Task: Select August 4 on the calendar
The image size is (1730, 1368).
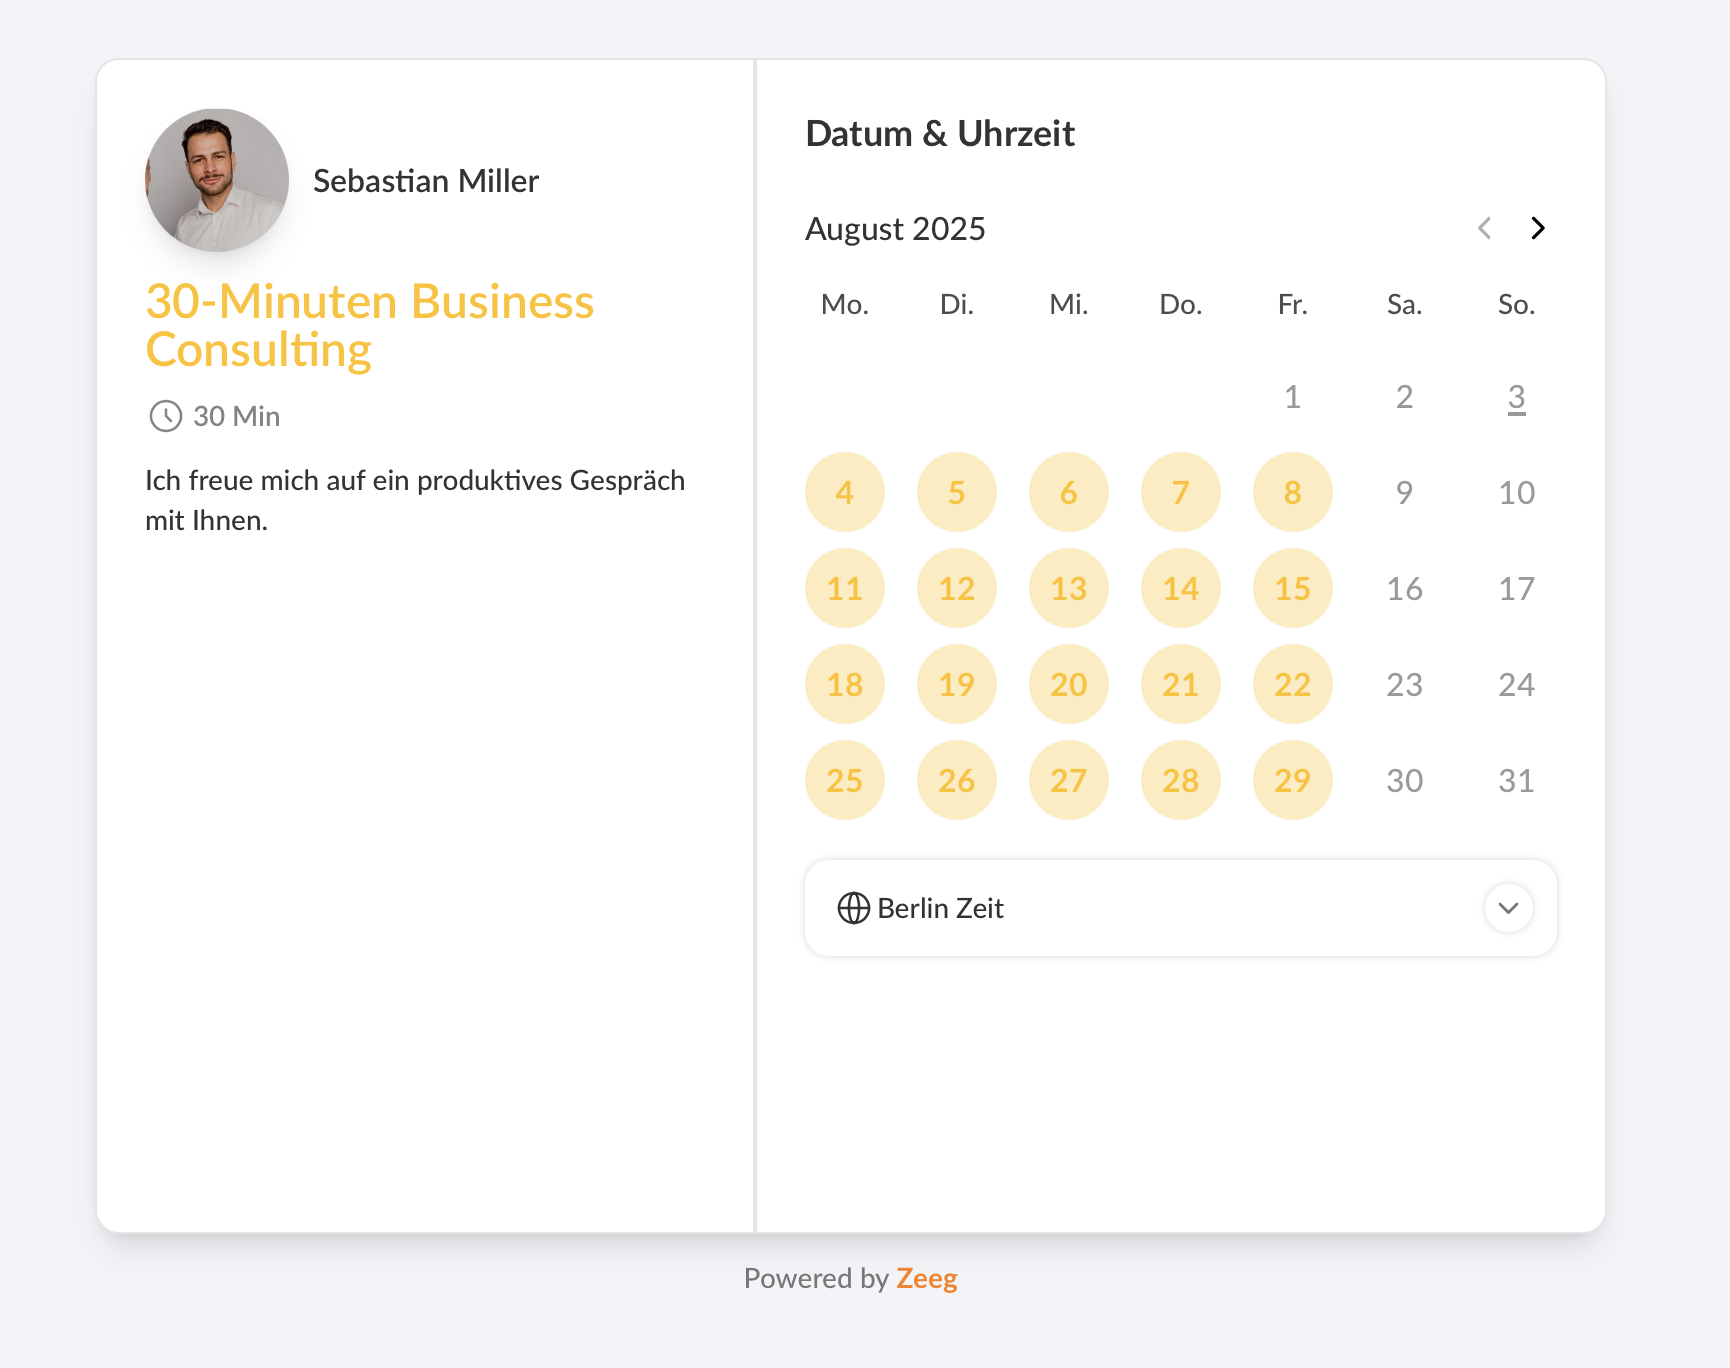Action: (x=845, y=492)
